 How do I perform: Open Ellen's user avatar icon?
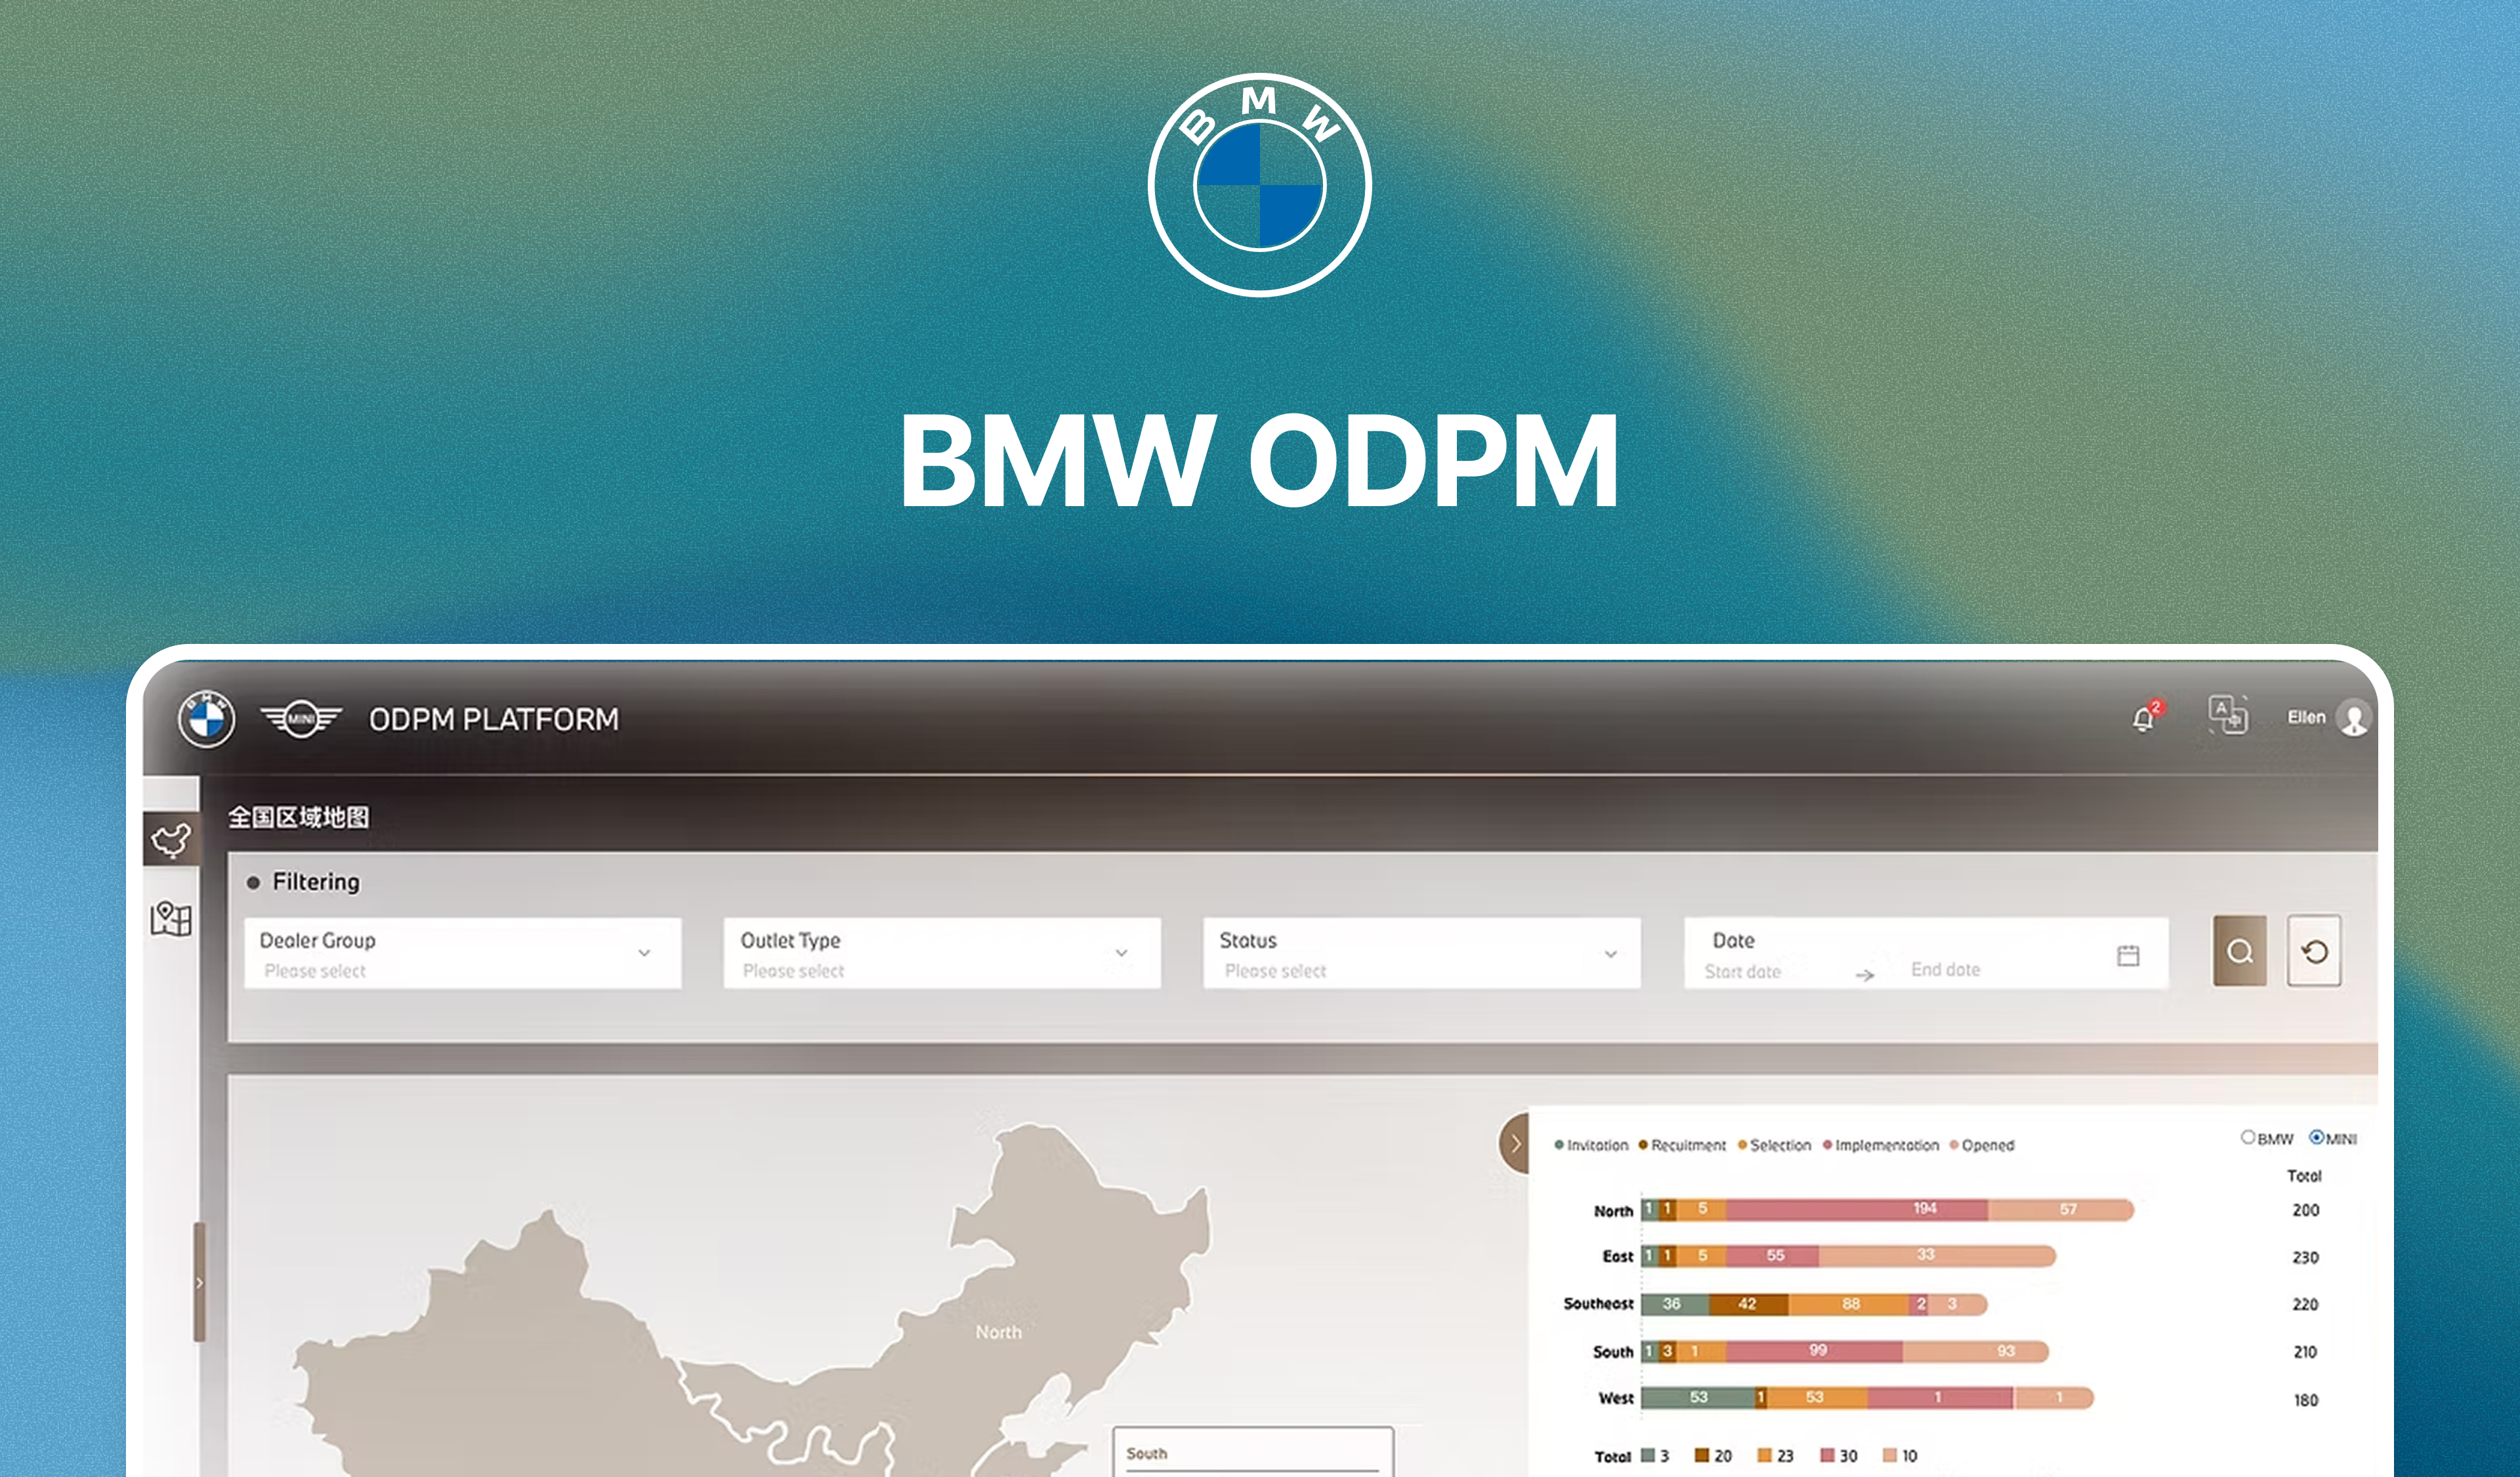click(2354, 718)
